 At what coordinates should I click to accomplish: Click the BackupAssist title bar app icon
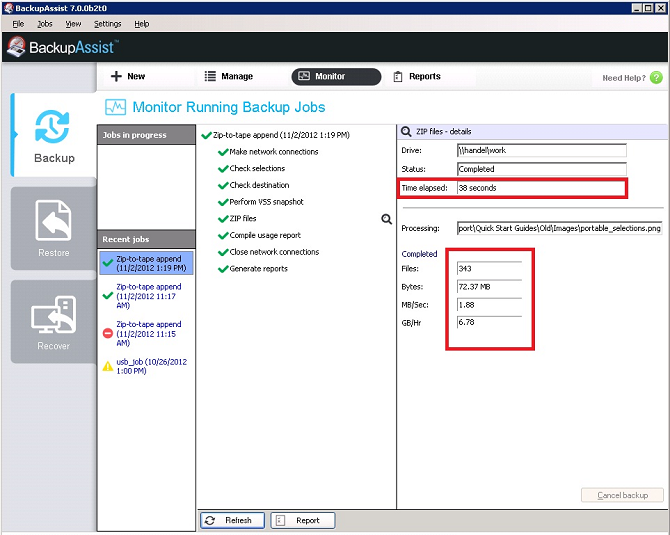click(x=9, y=8)
